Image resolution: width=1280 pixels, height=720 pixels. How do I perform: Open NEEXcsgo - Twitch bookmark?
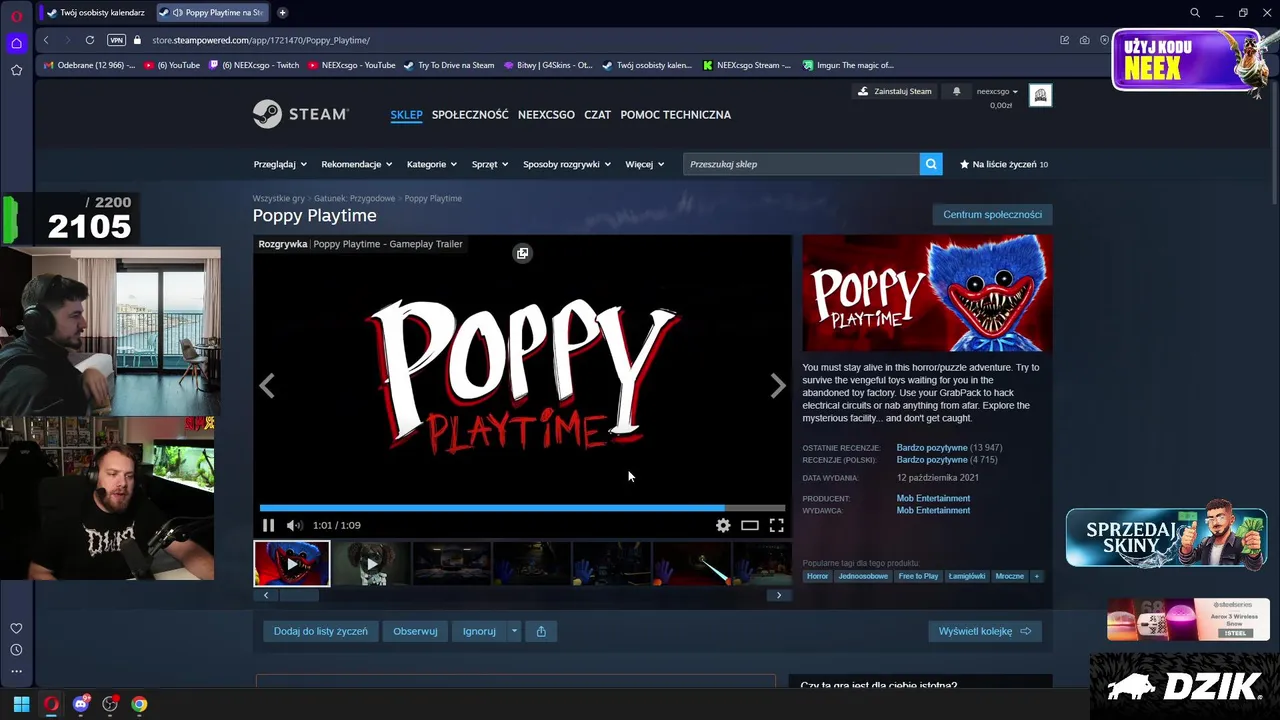(x=254, y=65)
